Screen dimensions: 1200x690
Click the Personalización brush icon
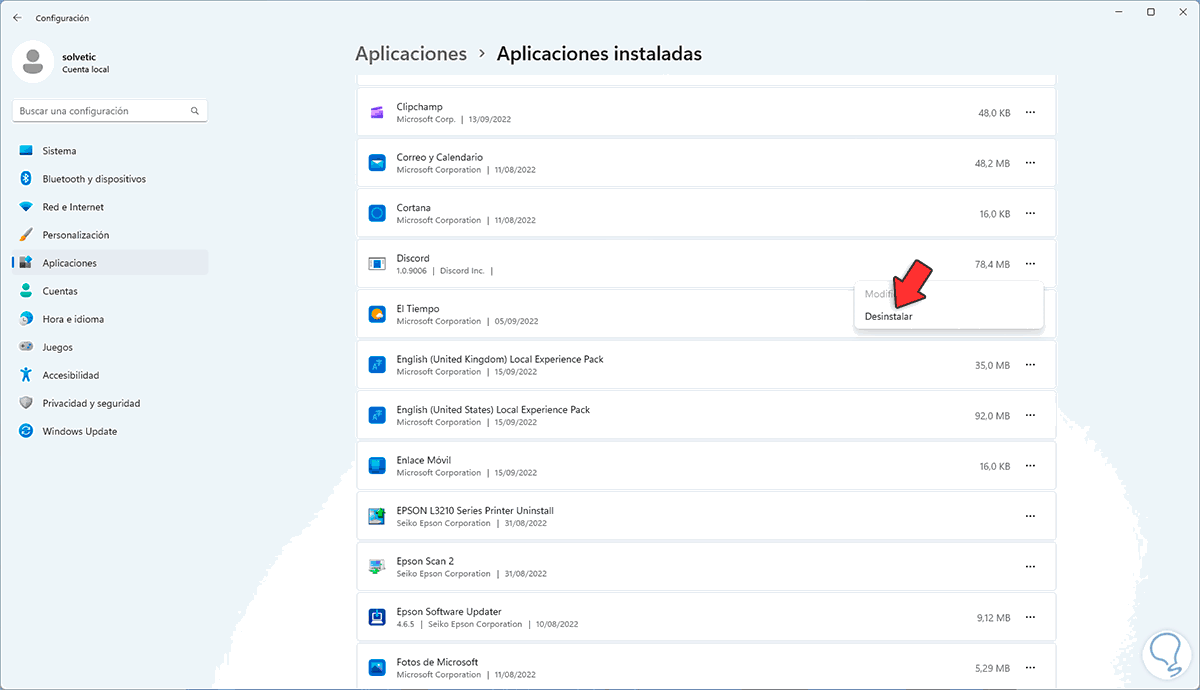click(x=26, y=235)
